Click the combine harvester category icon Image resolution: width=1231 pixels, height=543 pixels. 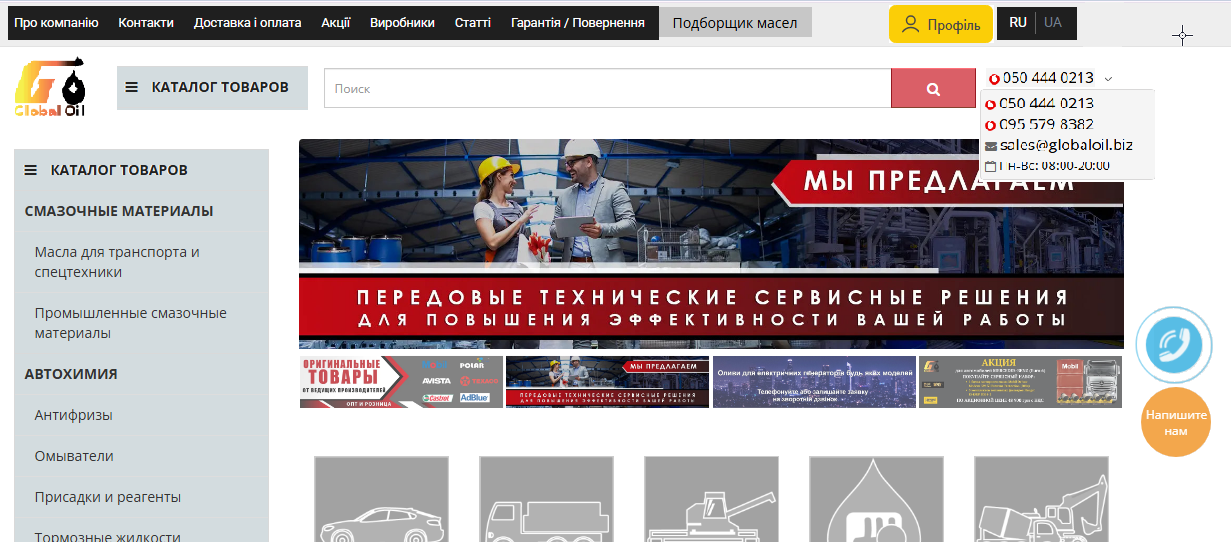pyautogui.click(x=711, y=499)
